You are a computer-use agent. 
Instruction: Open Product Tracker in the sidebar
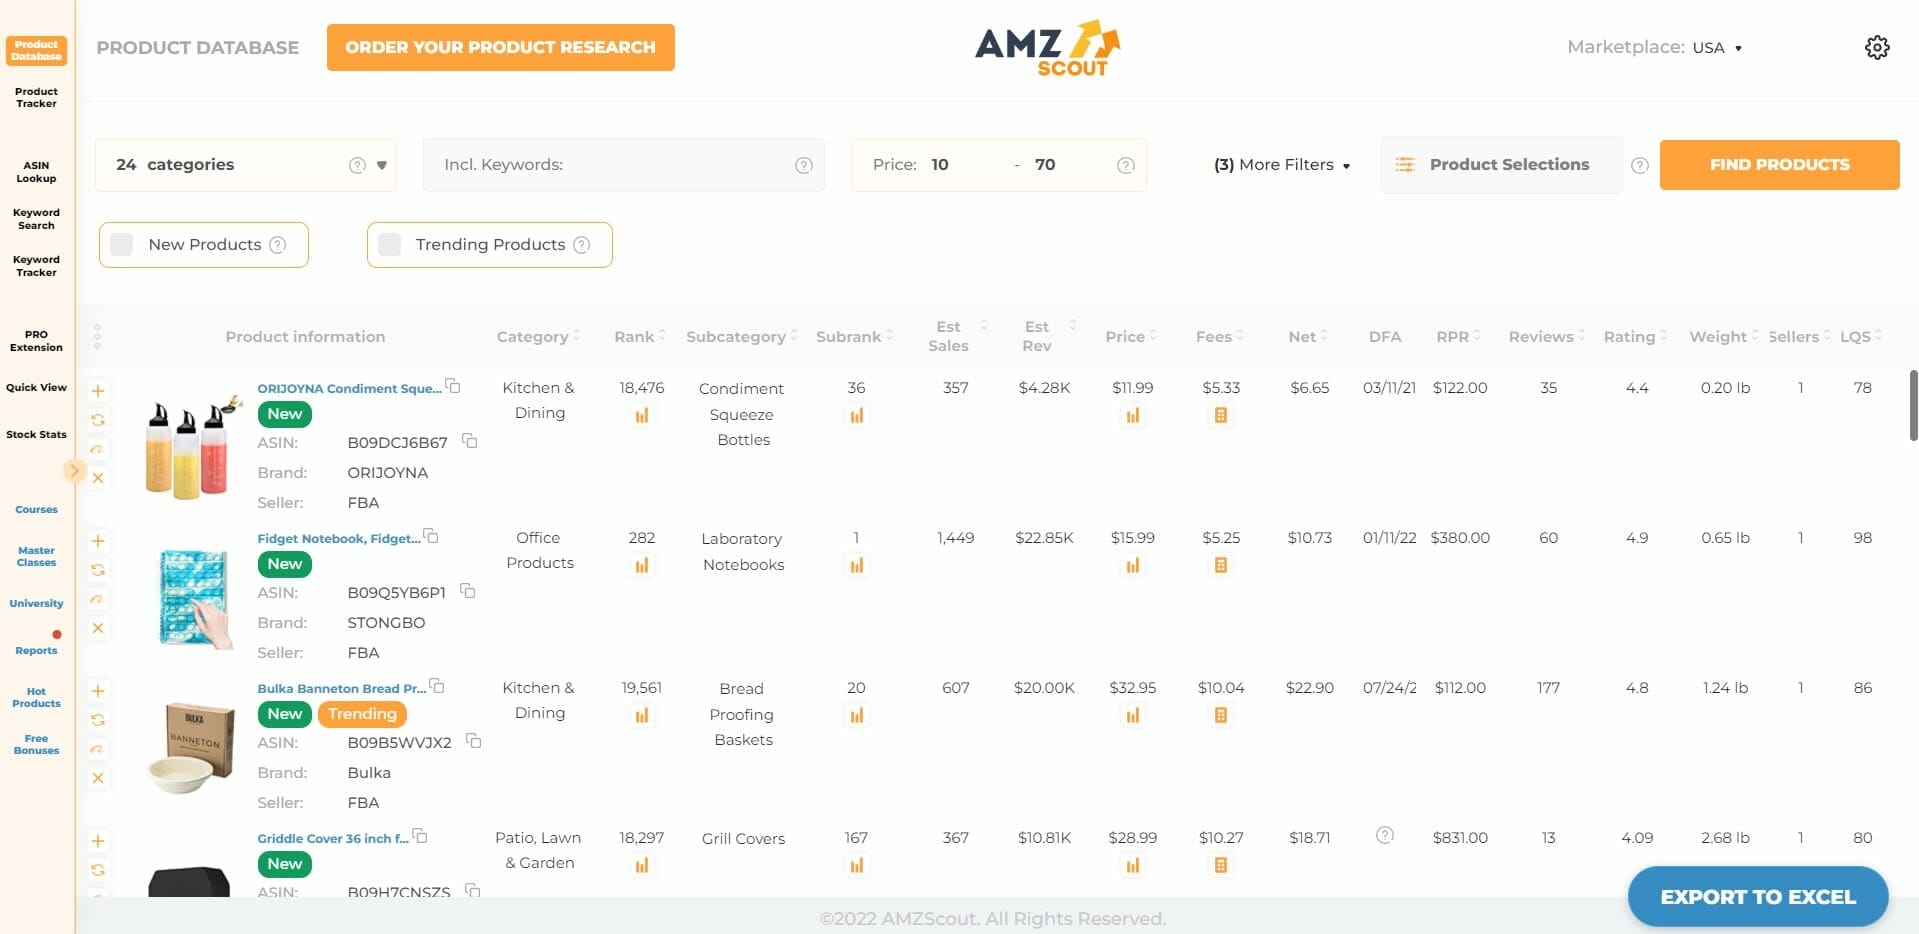36,97
